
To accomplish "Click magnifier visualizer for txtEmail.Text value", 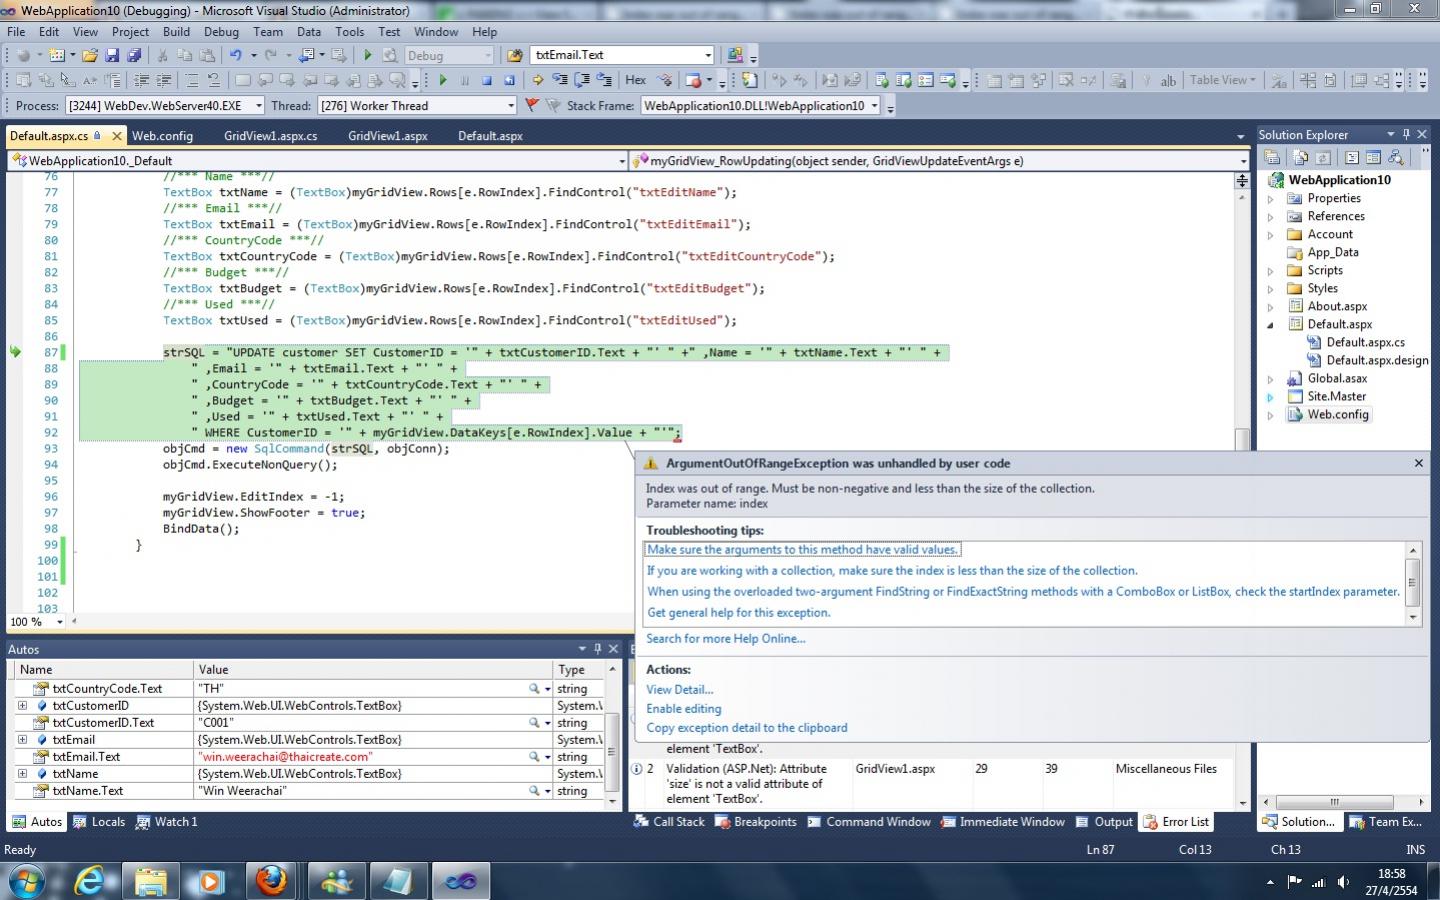I will pos(535,757).
